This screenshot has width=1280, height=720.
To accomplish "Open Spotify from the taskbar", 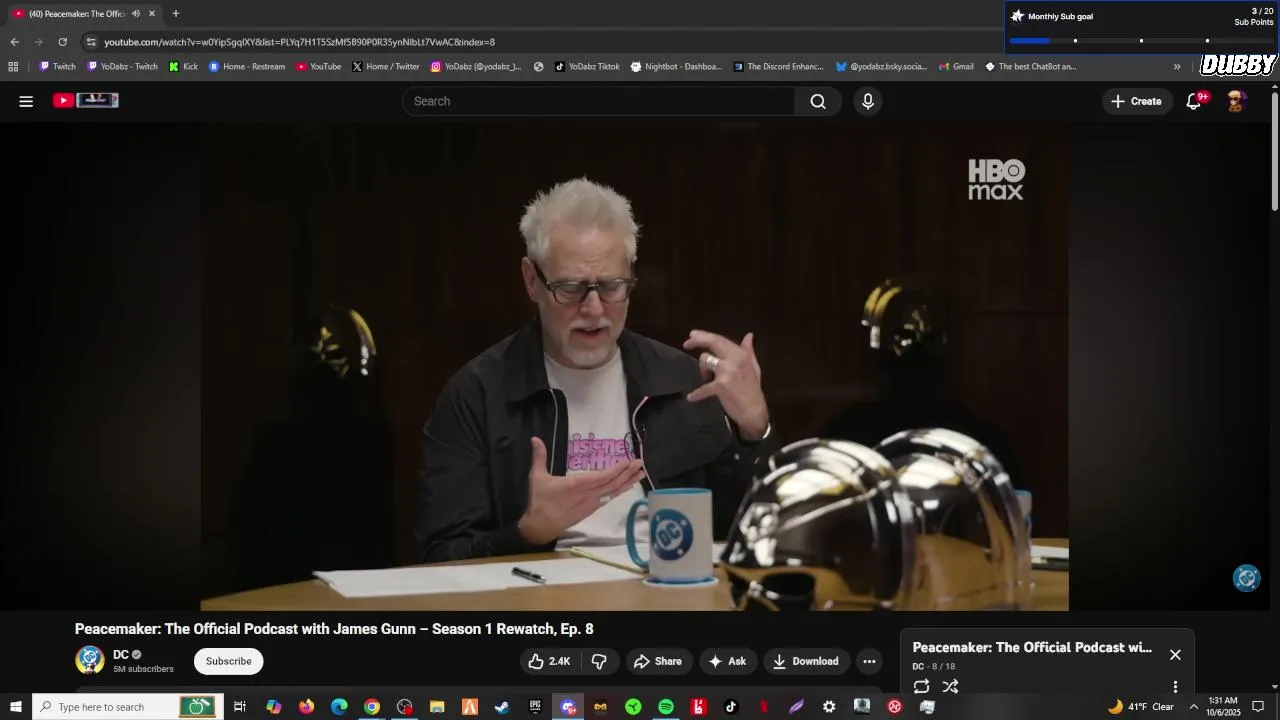I will coord(666,707).
